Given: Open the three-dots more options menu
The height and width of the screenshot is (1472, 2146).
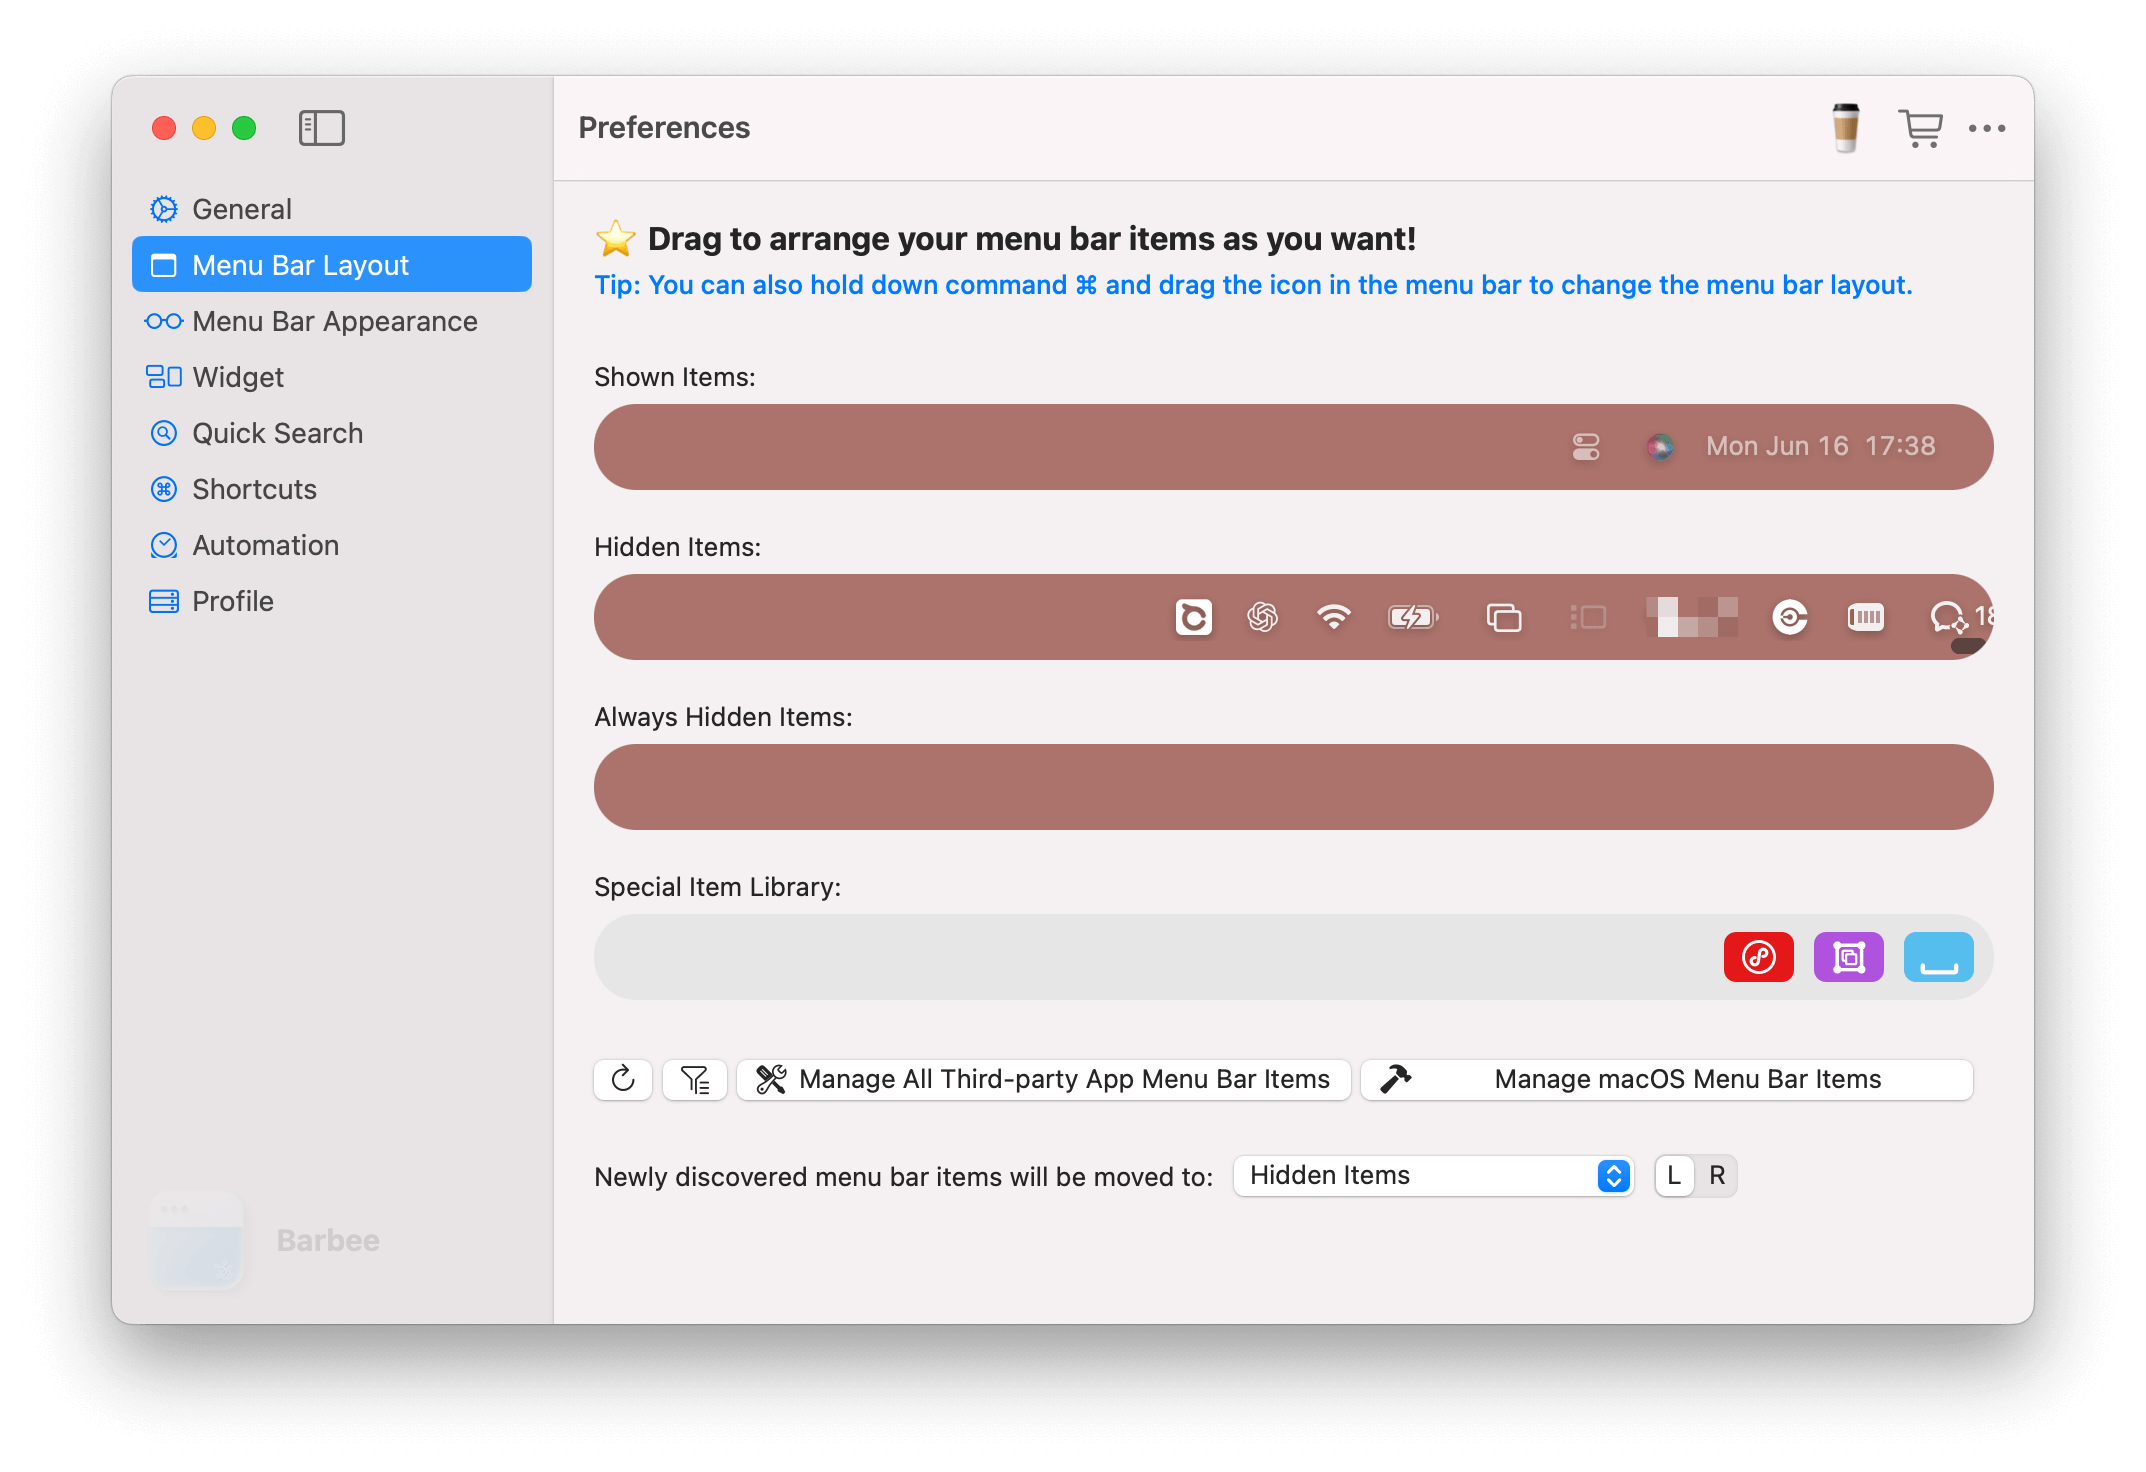Looking at the screenshot, I should click(x=1986, y=128).
